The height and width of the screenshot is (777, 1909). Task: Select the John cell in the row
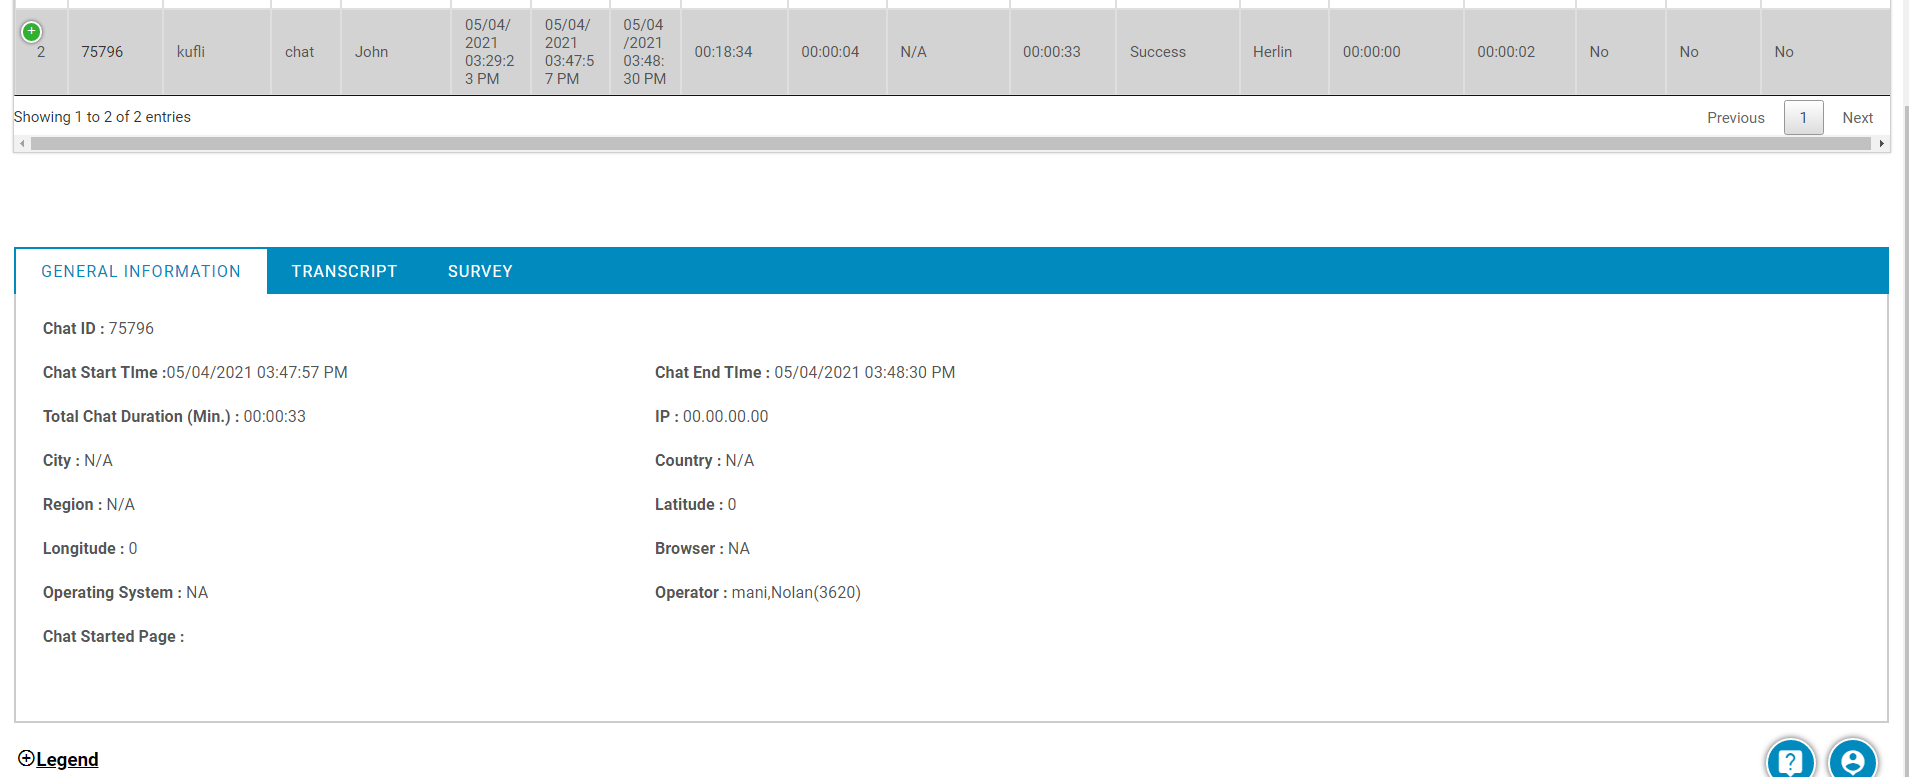[x=371, y=52]
